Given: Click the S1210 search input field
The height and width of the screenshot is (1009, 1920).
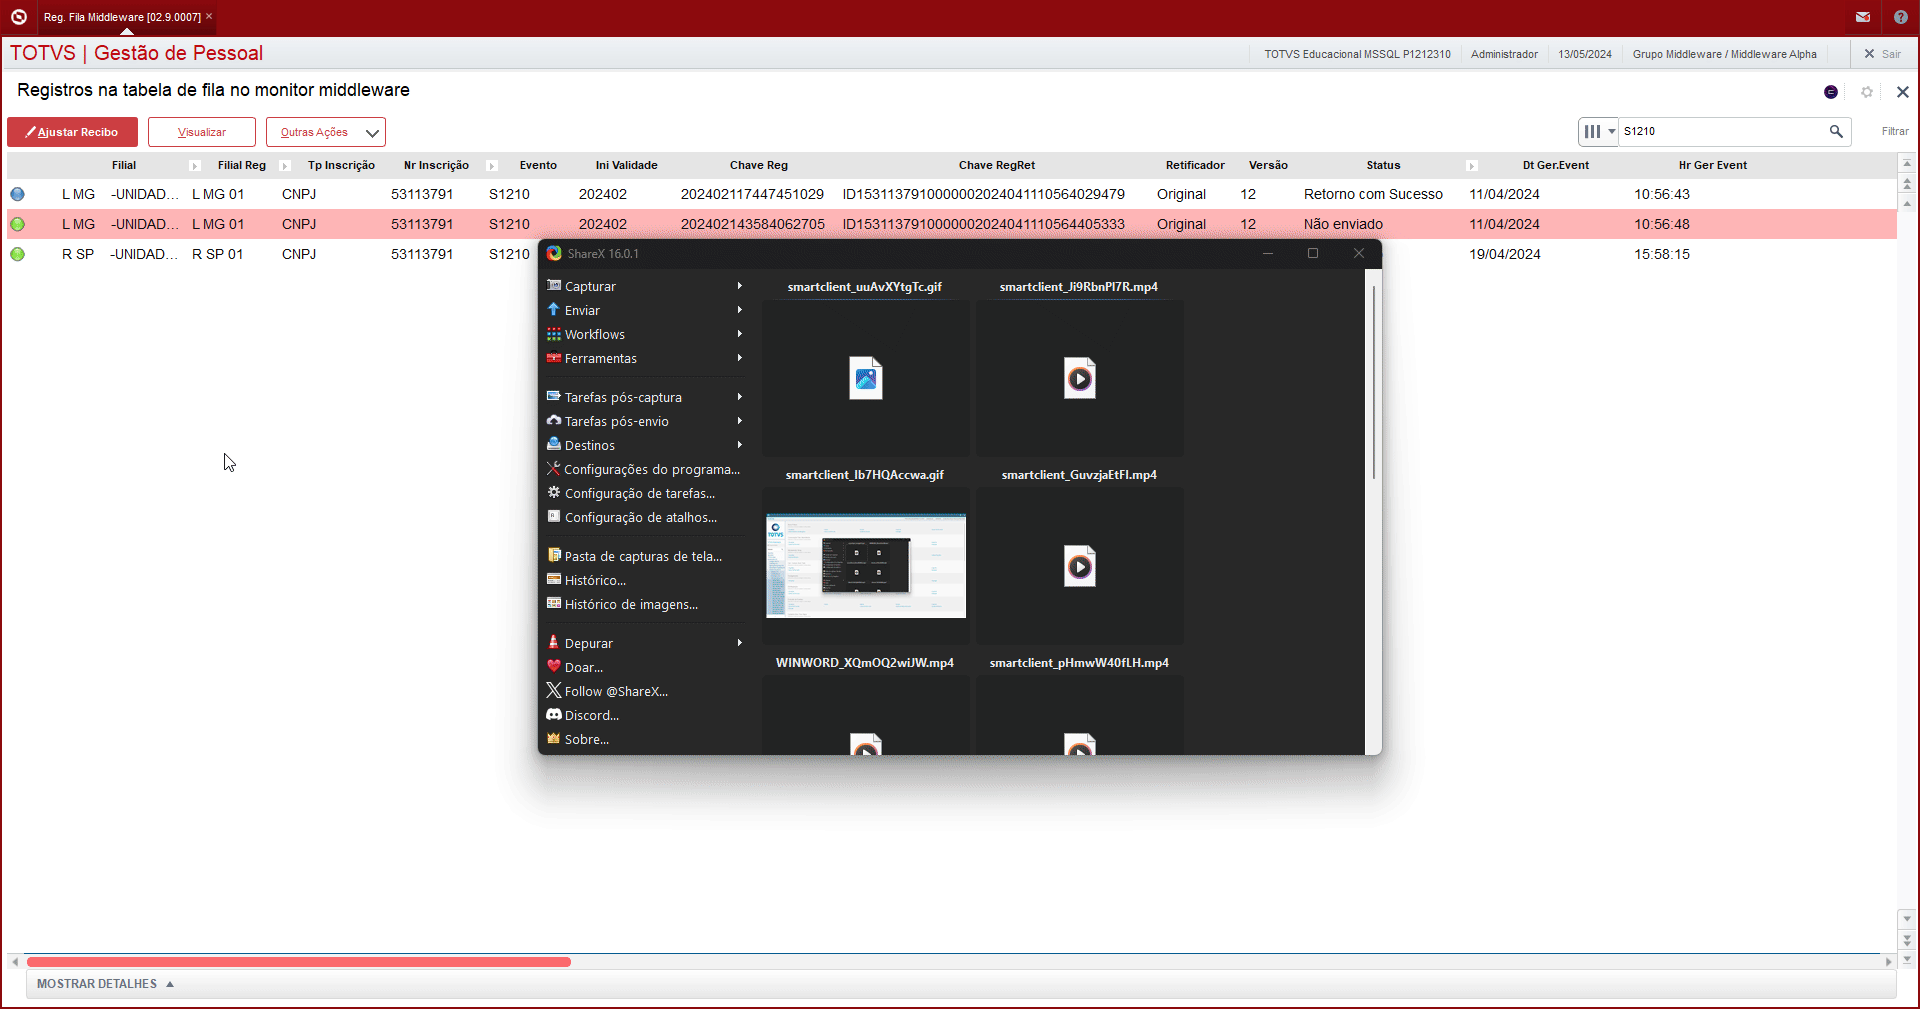Looking at the screenshot, I should coord(1723,131).
